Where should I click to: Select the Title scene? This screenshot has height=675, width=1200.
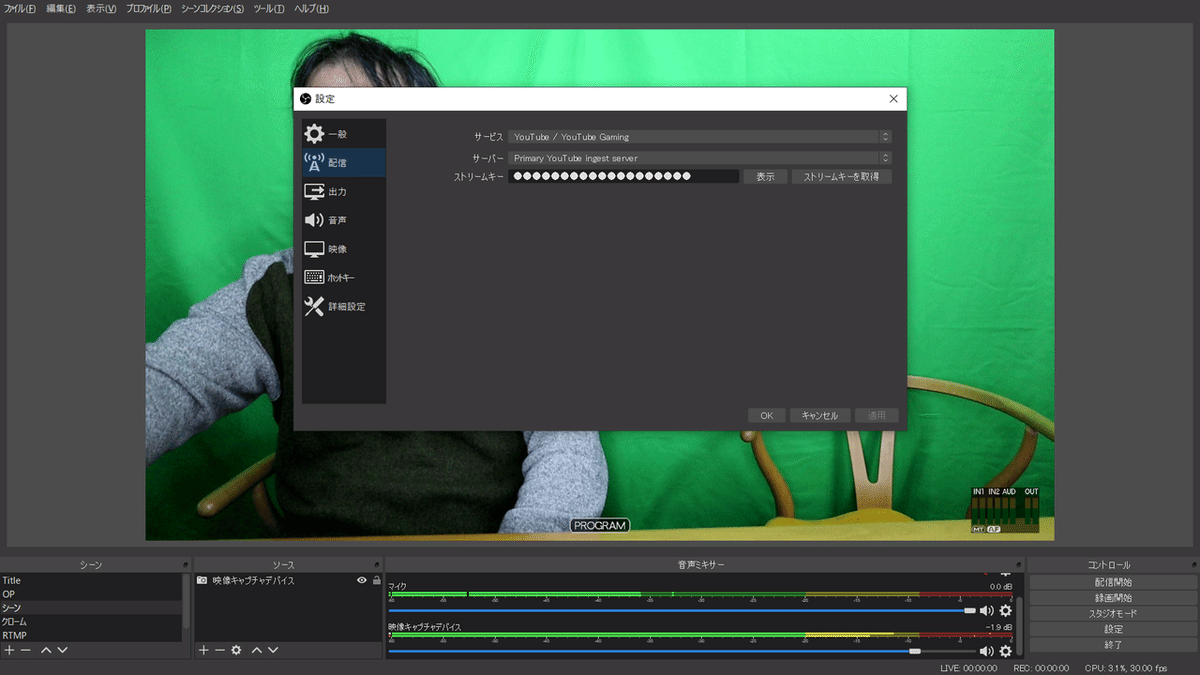coord(92,580)
